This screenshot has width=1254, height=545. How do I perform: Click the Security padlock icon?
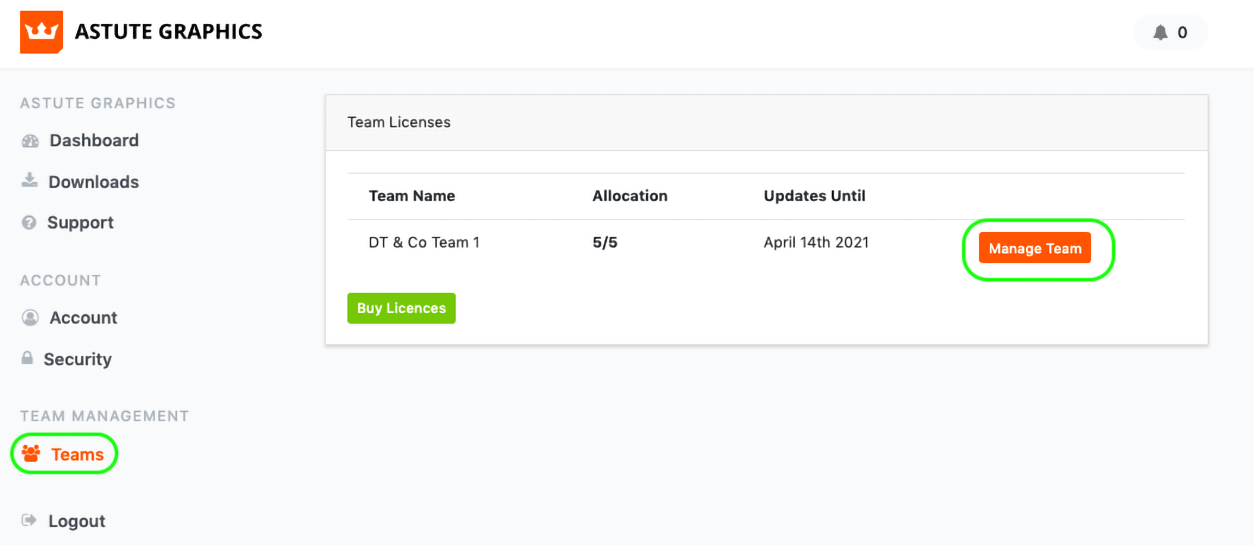click(x=28, y=358)
